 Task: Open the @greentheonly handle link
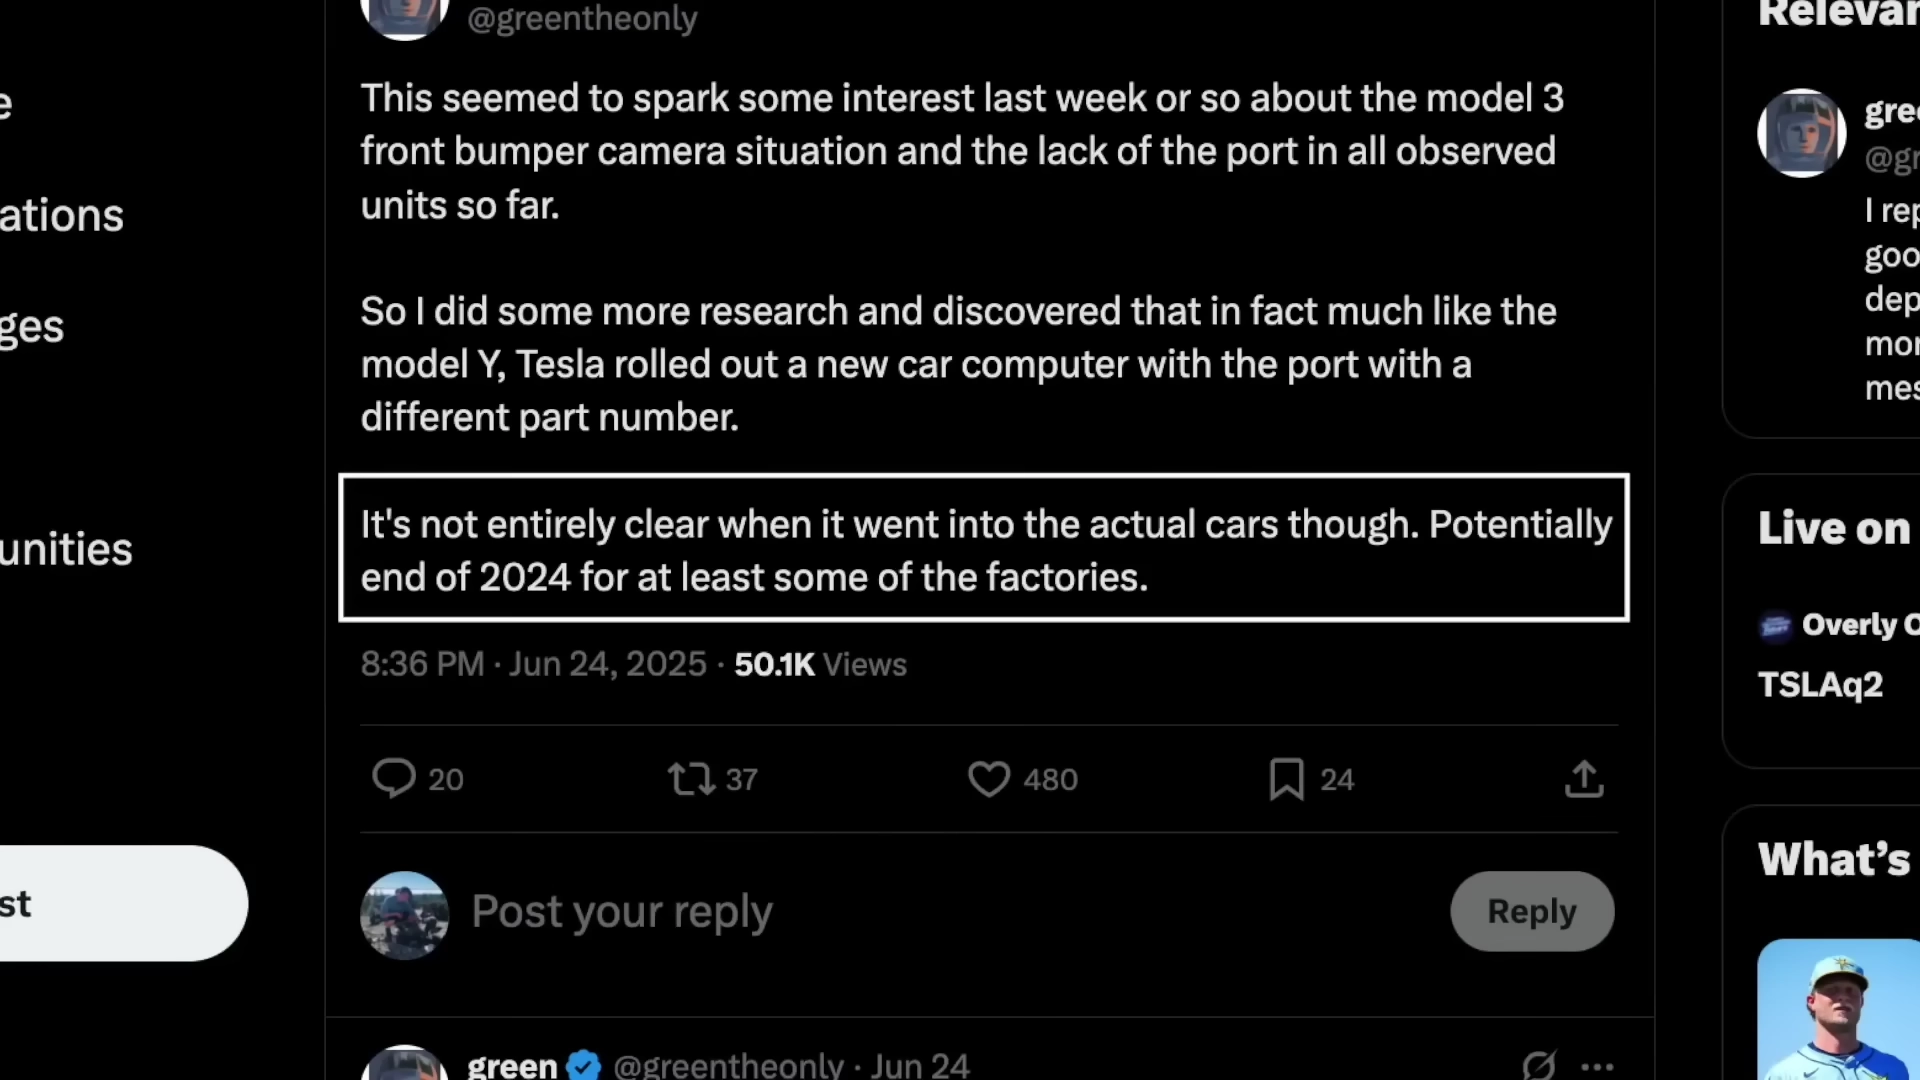click(x=581, y=19)
